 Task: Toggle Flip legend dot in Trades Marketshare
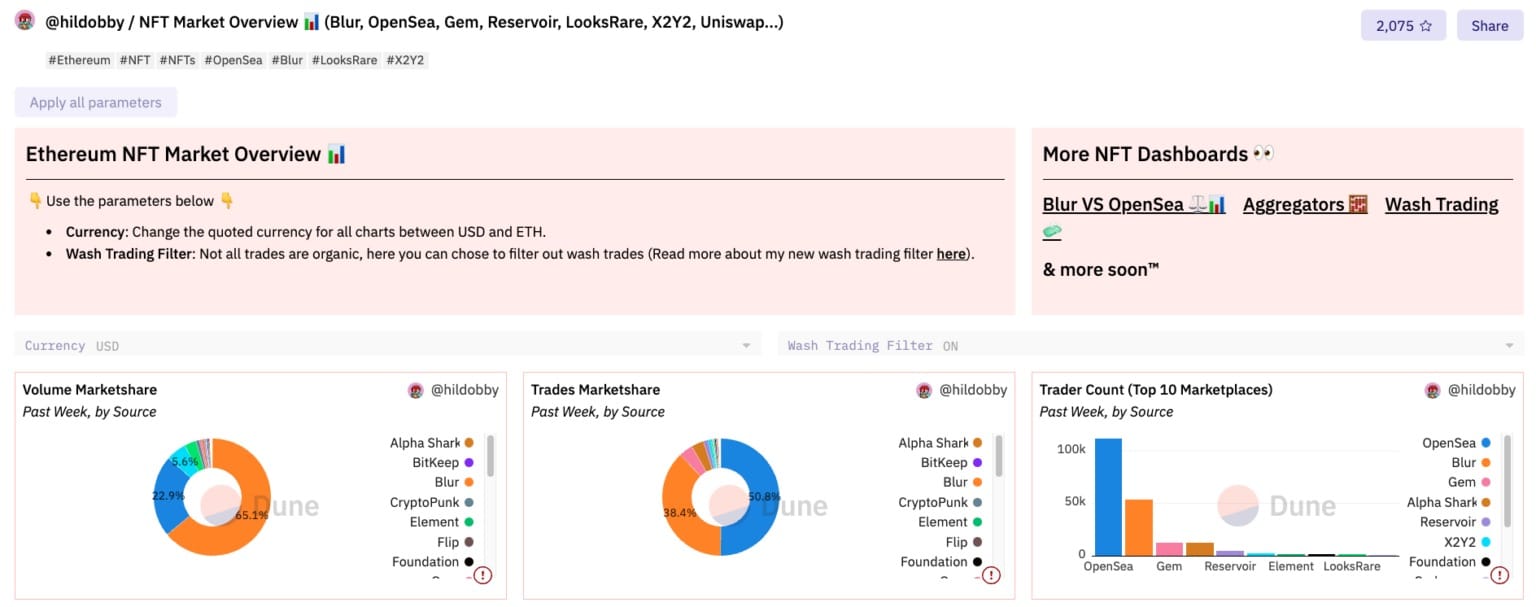(977, 542)
